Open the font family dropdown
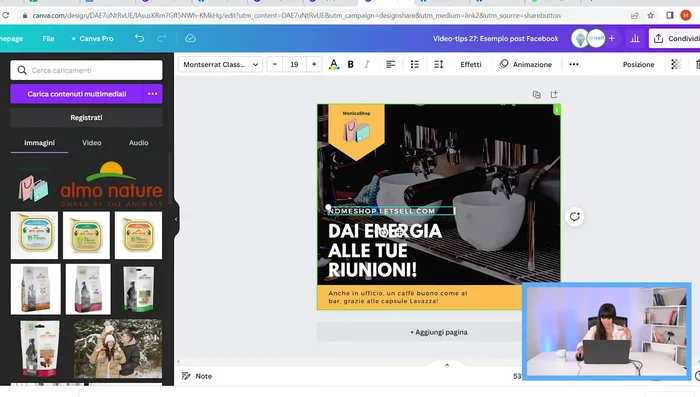The width and height of the screenshot is (700, 397). [220, 64]
